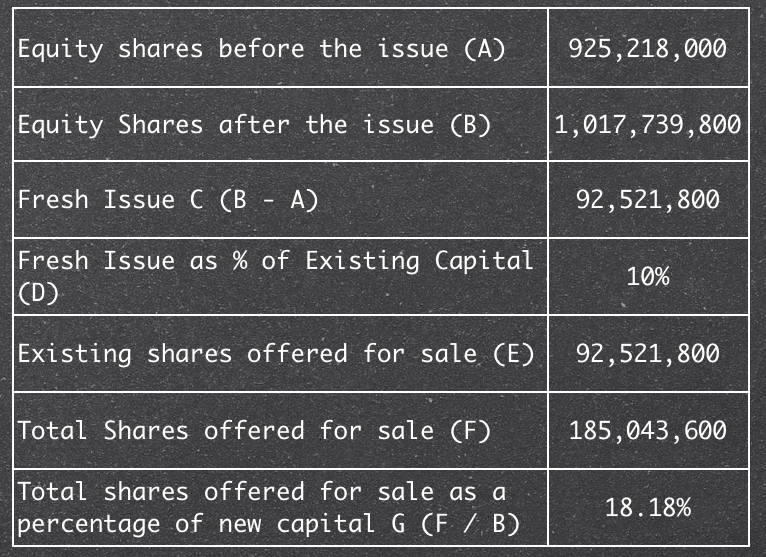Screen dimensions: 766x557
Task: Select the 18.18% value cell
Action: coord(647,508)
